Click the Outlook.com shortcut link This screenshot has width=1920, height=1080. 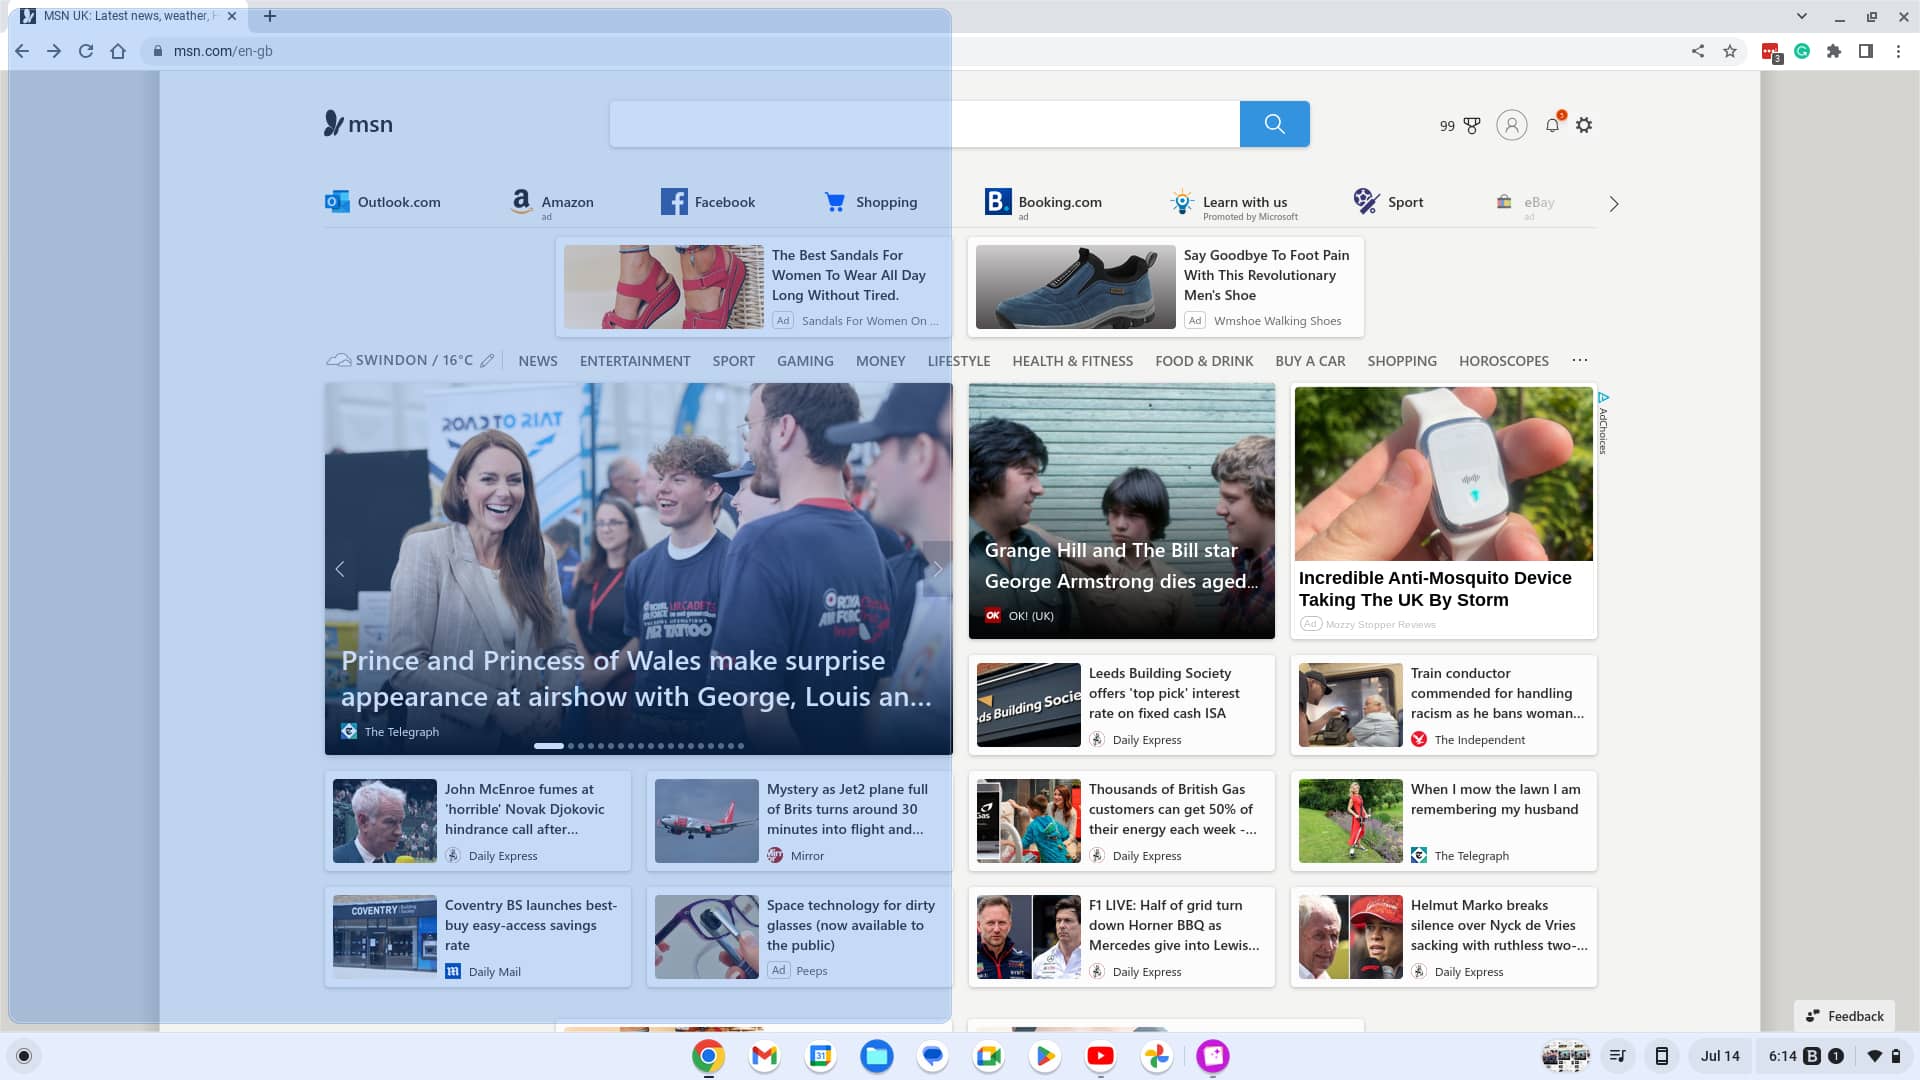pos(382,202)
